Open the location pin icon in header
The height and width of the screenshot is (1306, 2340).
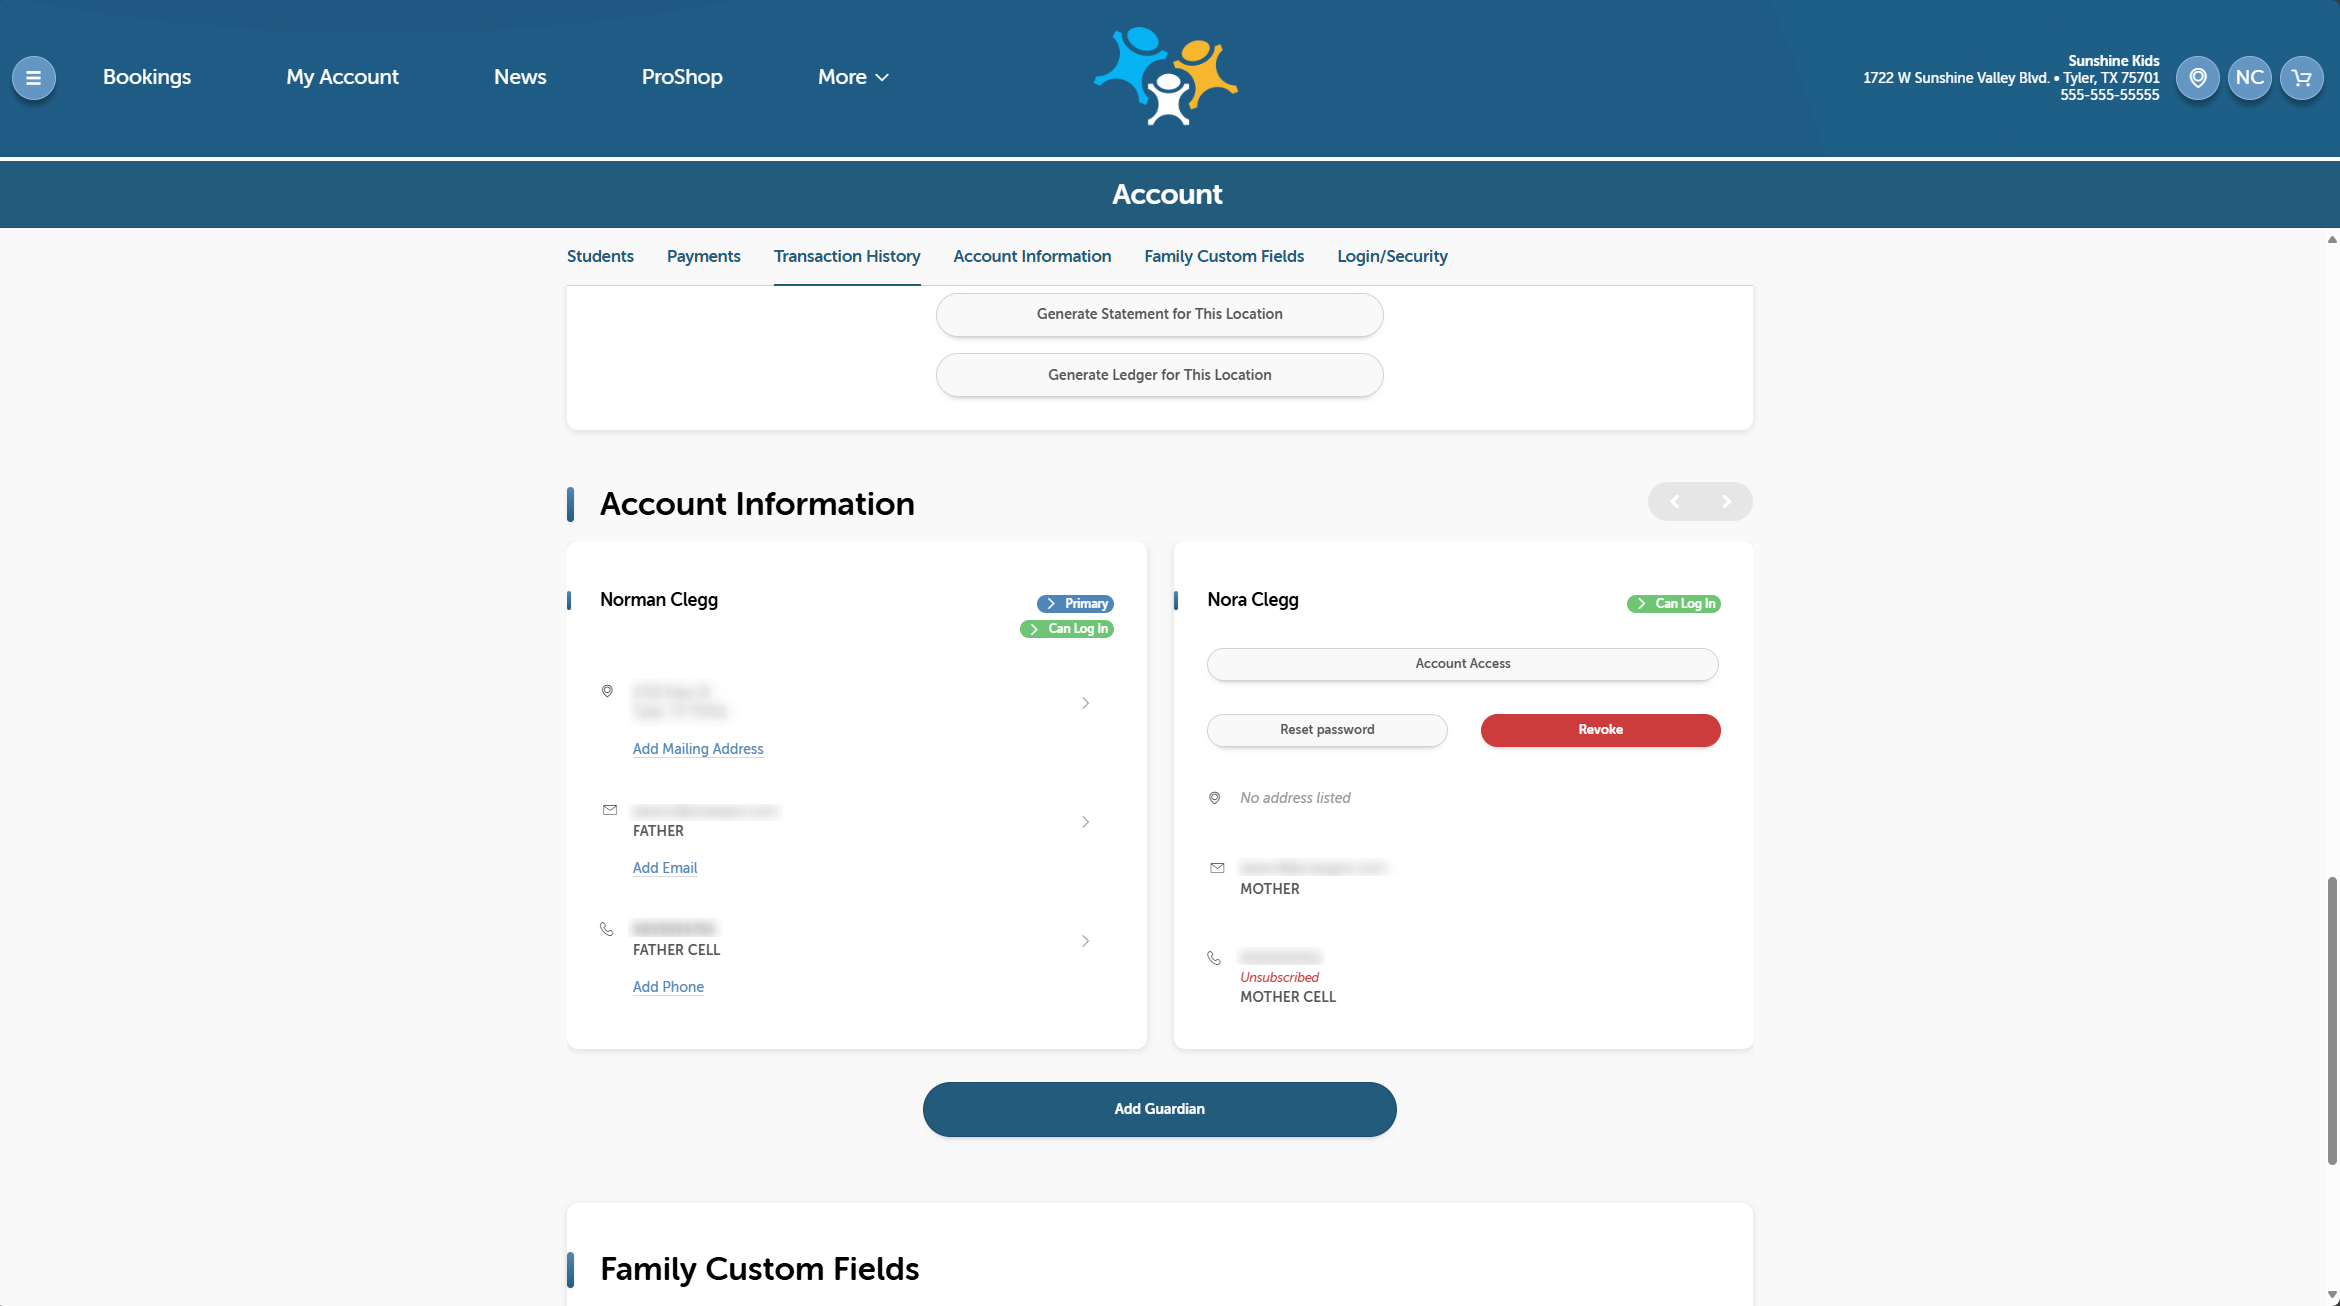2197,78
